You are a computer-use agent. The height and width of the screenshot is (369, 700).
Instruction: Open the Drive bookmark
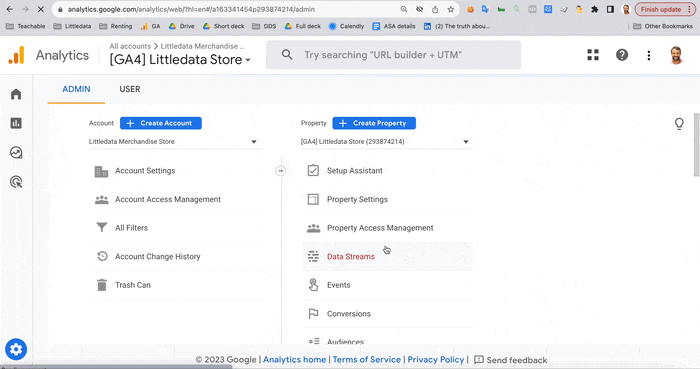pyautogui.click(x=181, y=26)
